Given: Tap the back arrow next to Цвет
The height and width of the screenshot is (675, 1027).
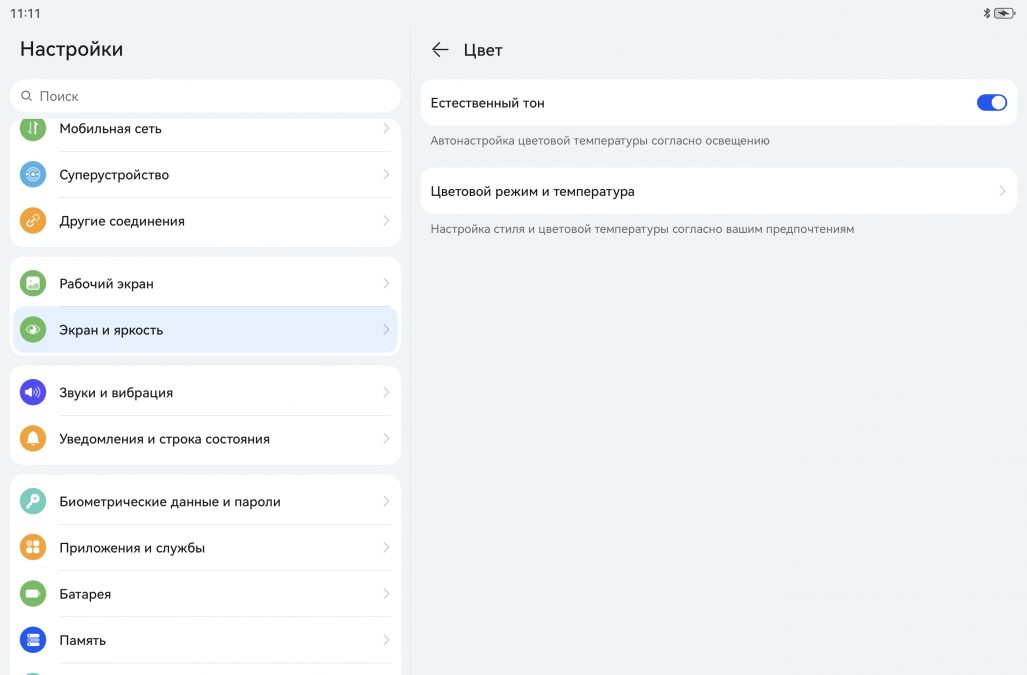Looking at the screenshot, I should (440, 50).
